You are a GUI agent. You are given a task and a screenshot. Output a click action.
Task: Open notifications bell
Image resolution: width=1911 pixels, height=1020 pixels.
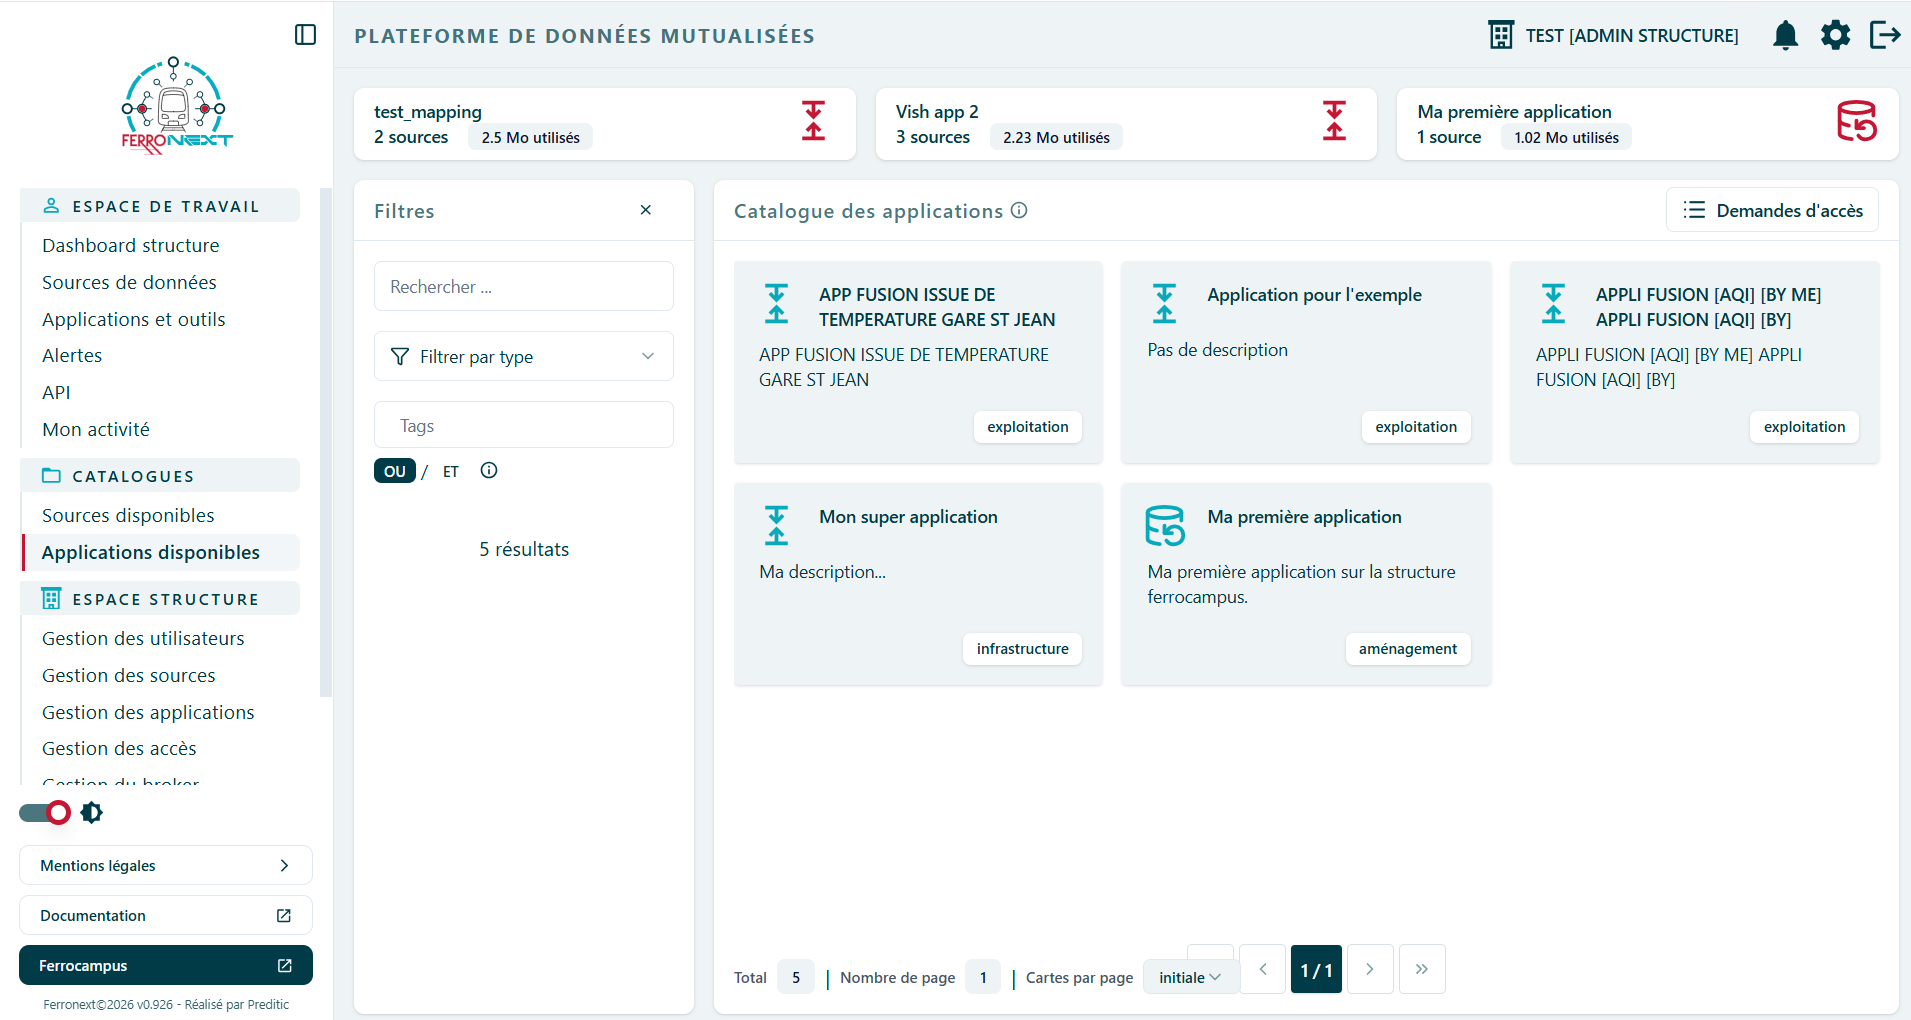point(1785,35)
